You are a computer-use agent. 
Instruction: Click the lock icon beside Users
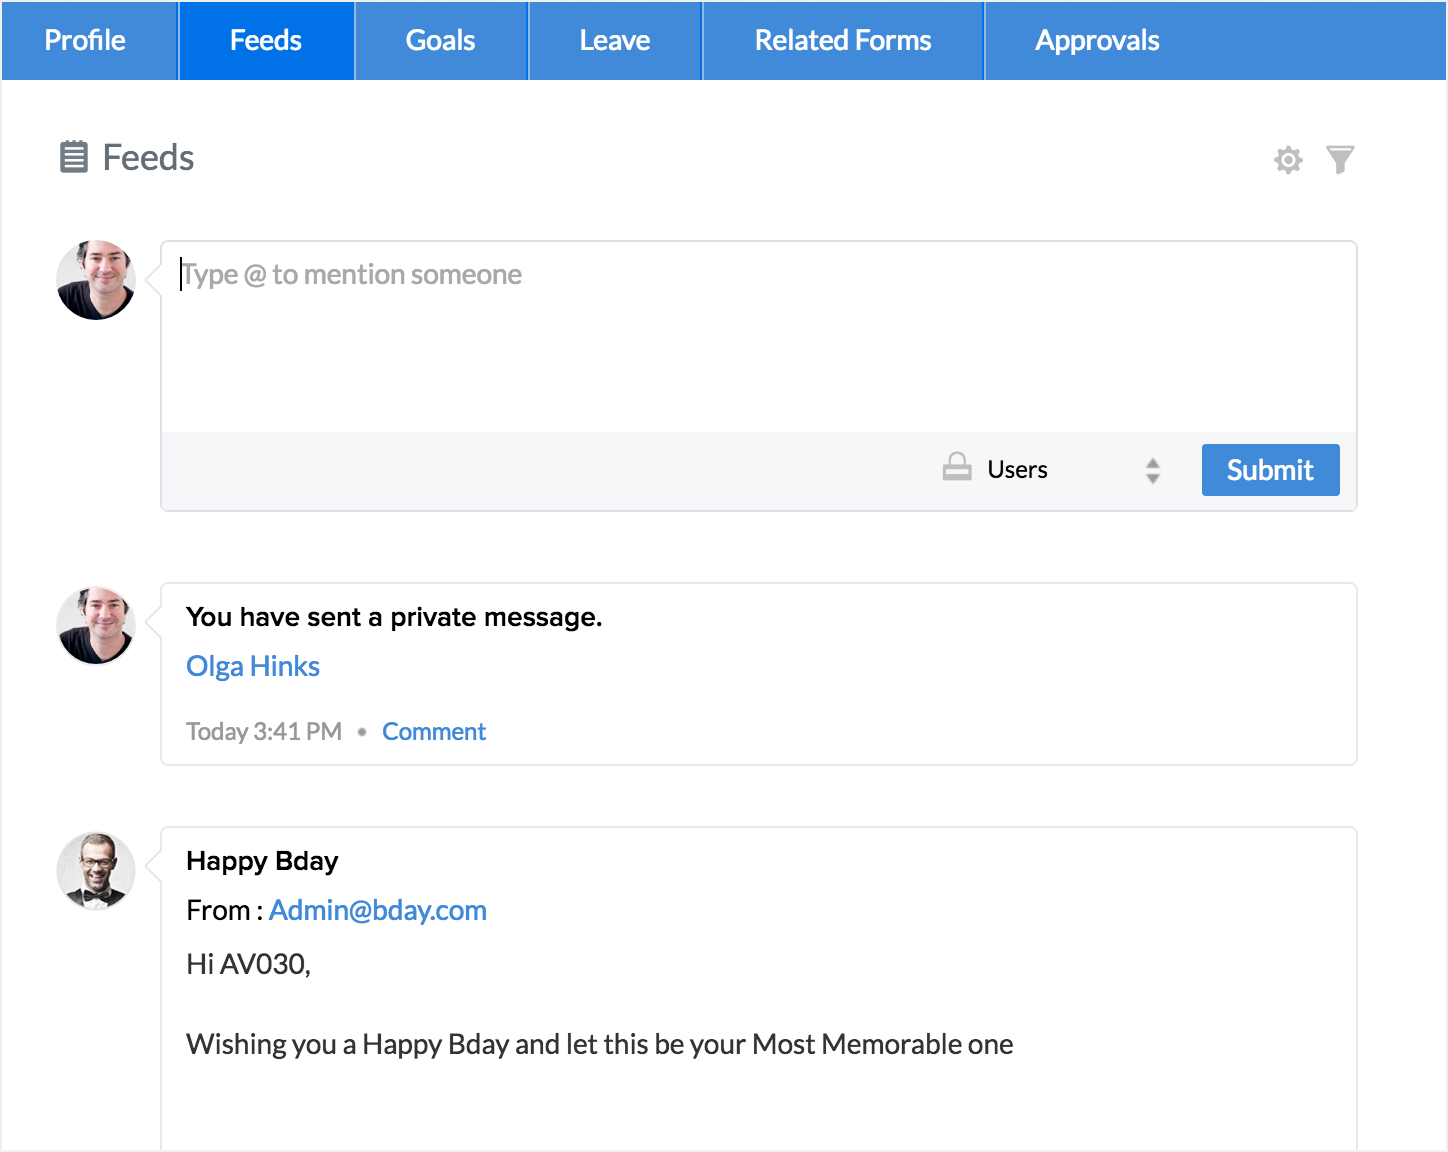point(957,468)
